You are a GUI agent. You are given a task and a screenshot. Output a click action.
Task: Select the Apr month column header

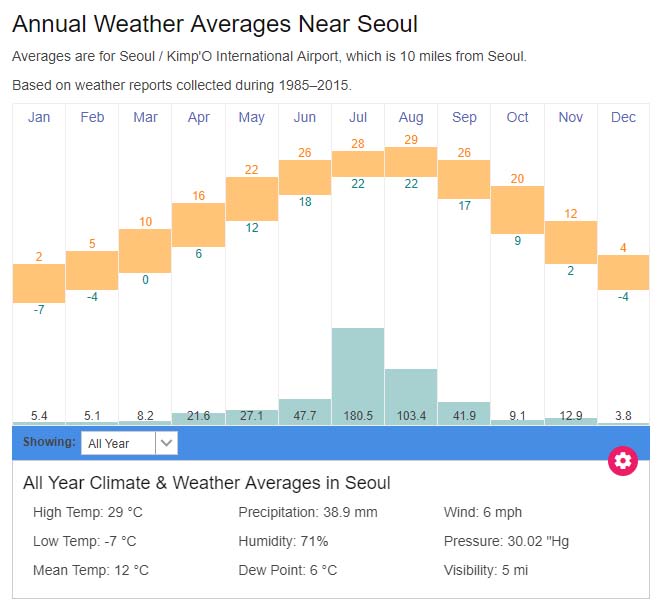pyautogui.click(x=198, y=117)
